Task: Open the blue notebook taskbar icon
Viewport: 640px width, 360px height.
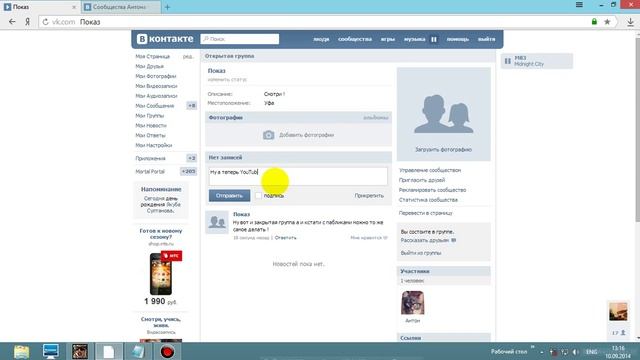Action: pos(138,351)
